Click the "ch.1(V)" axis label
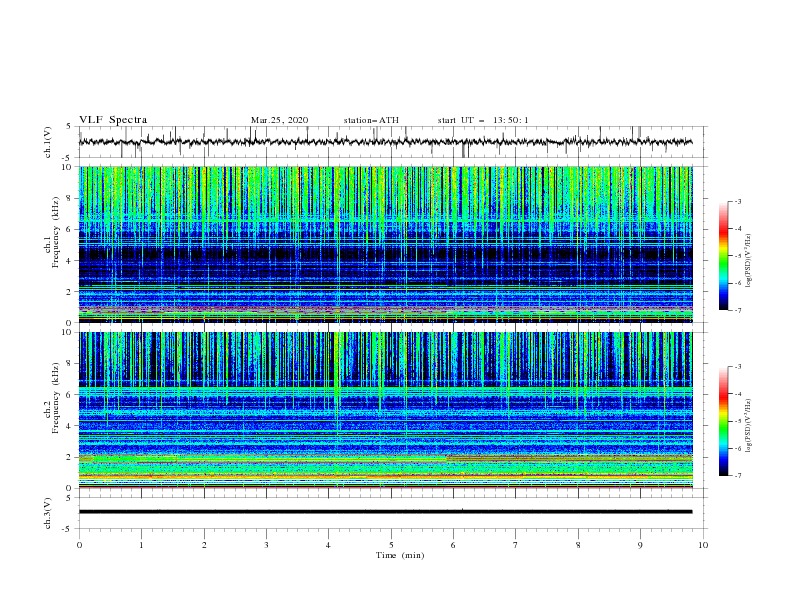This screenshot has width=792, height=612. click(48, 142)
